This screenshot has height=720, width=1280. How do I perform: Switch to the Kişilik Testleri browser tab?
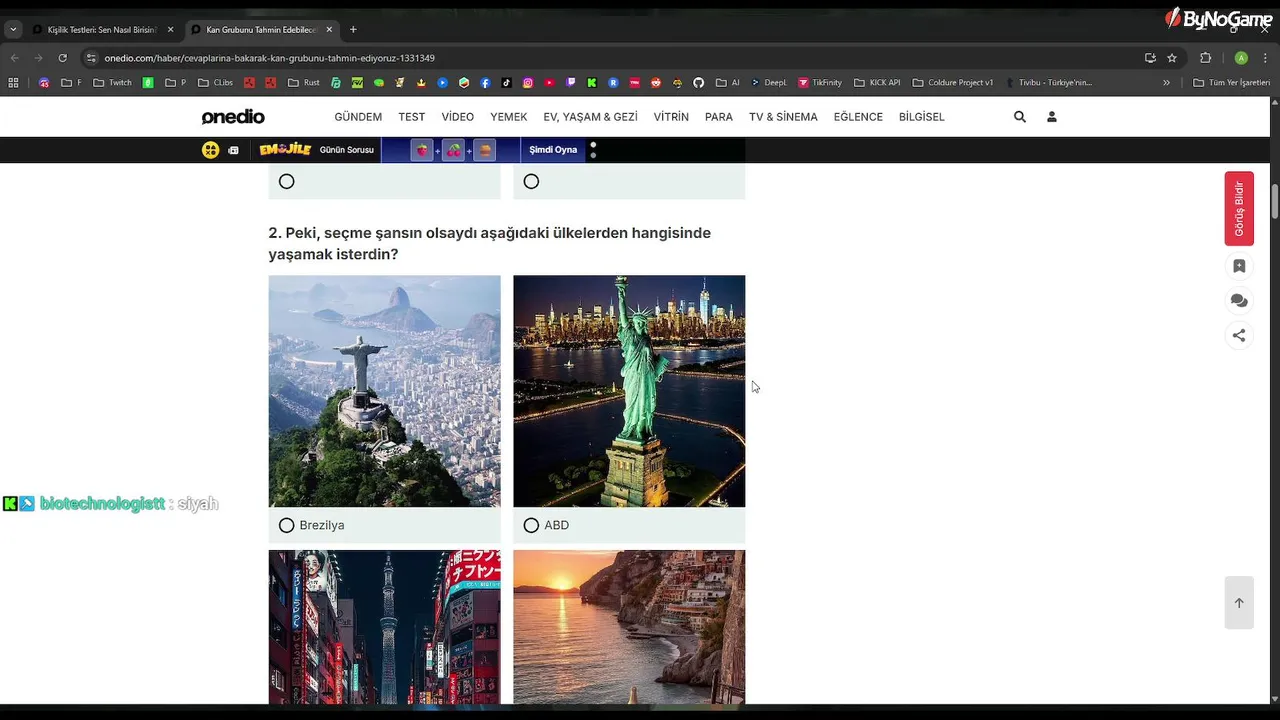[x=104, y=30]
